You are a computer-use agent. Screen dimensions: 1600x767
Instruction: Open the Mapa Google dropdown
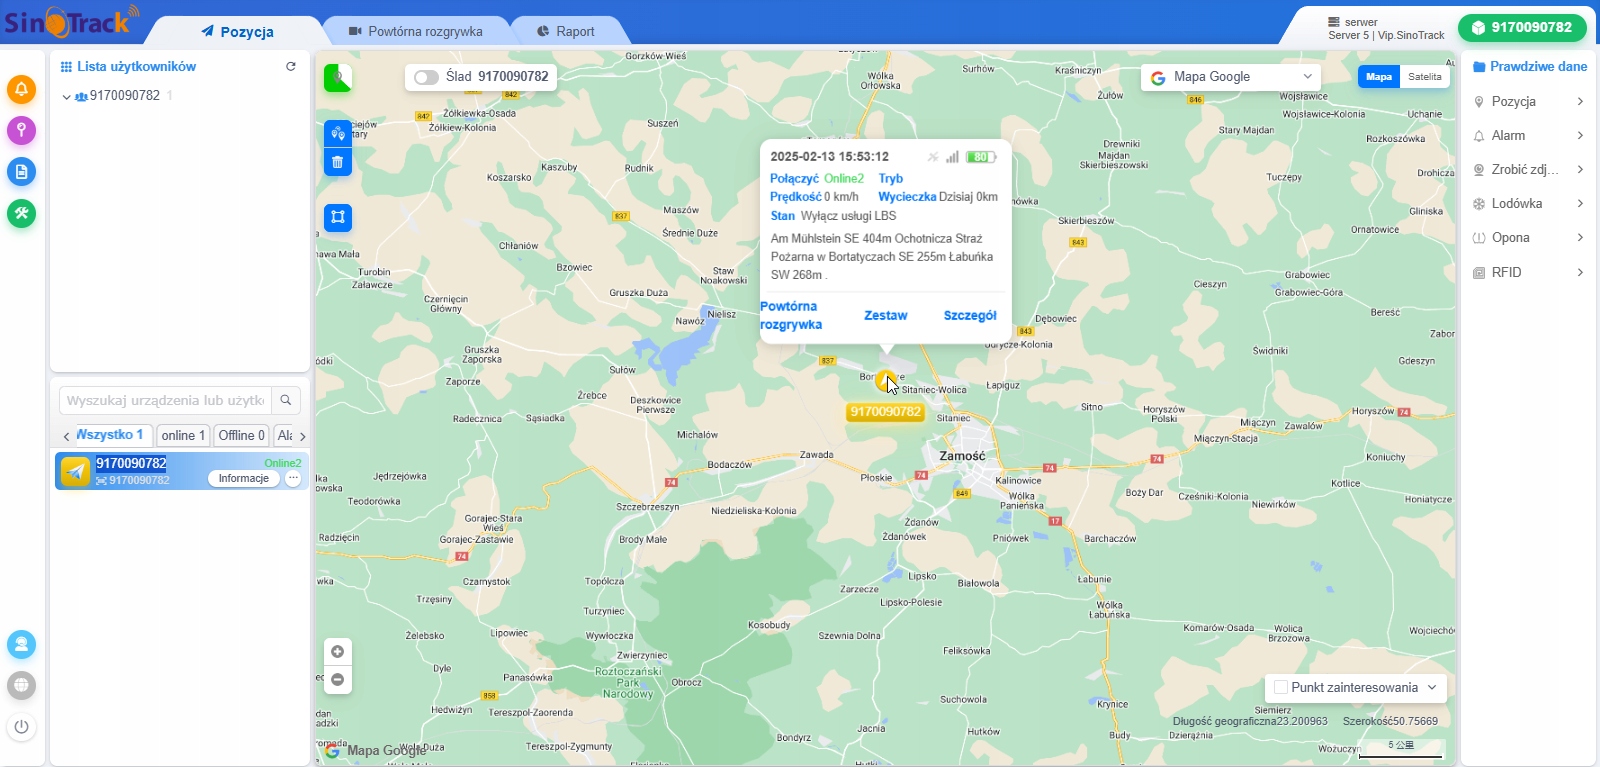1231,77
